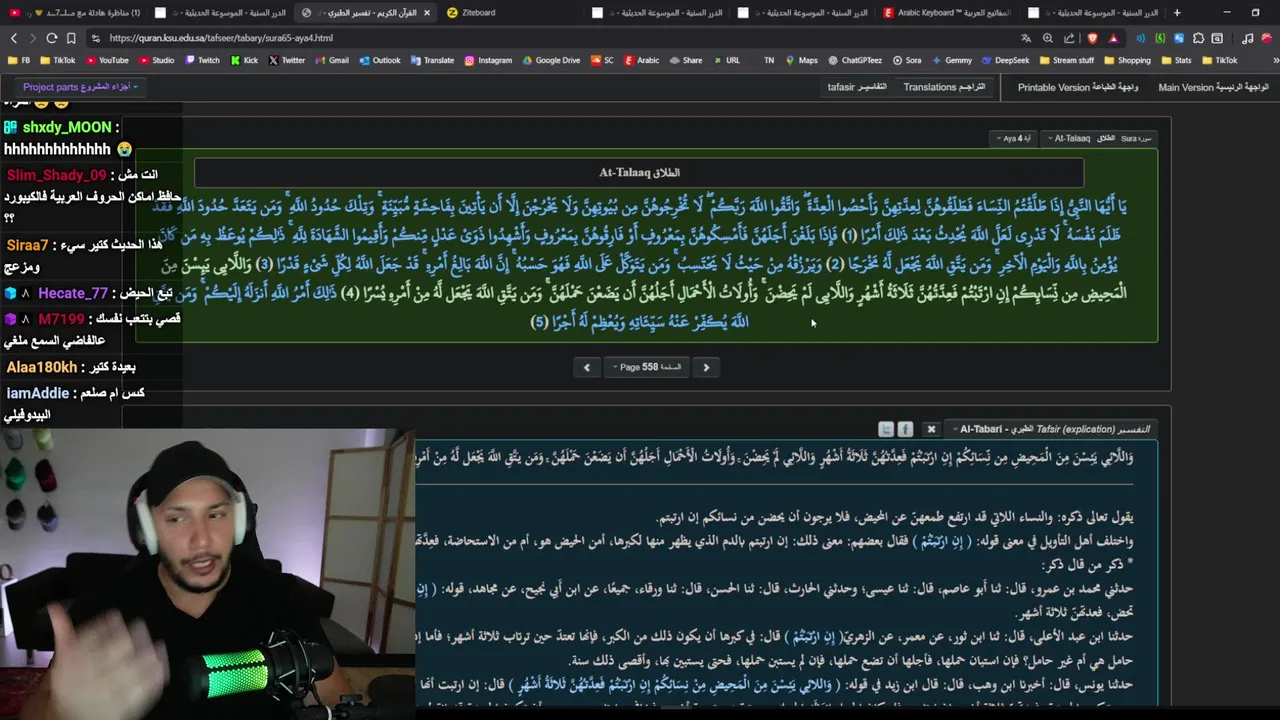This screenshot has height=720, width=1280.
Task: Click the browser back arrow
Action: (14, 38)
